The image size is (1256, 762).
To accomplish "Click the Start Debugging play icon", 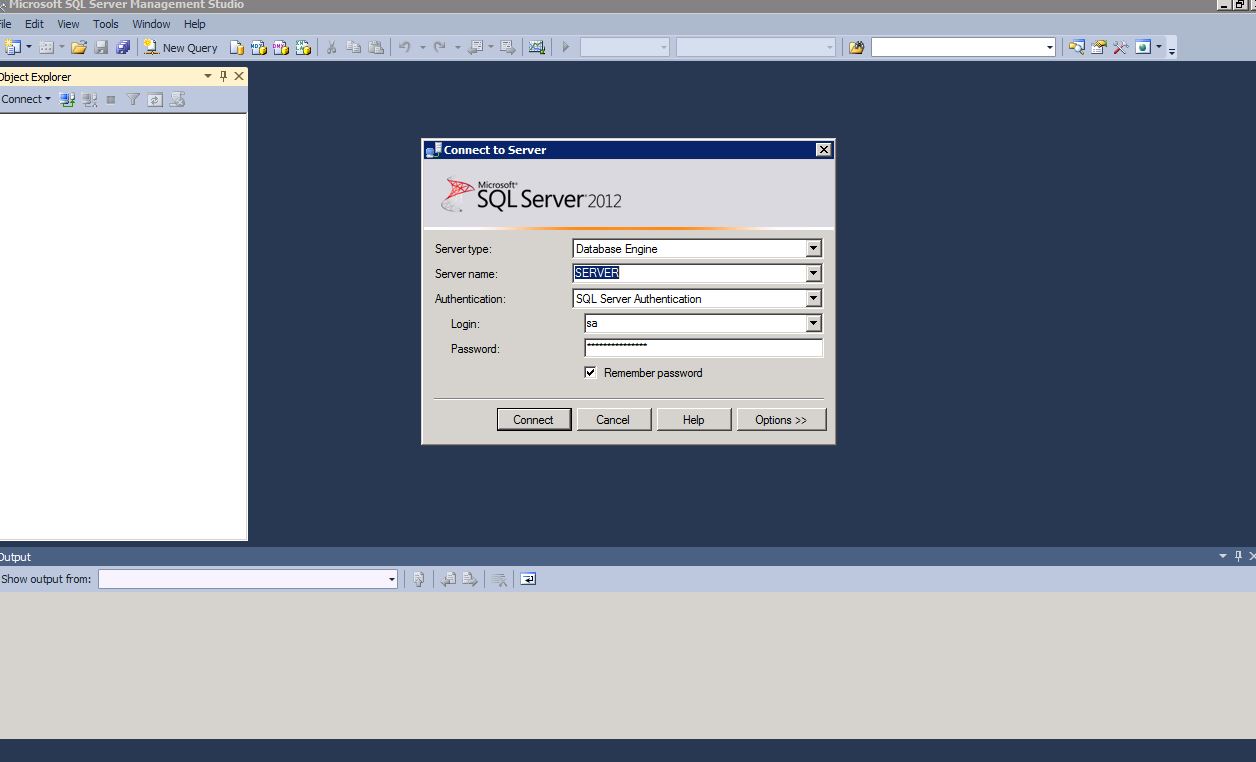I will point(566,47).
